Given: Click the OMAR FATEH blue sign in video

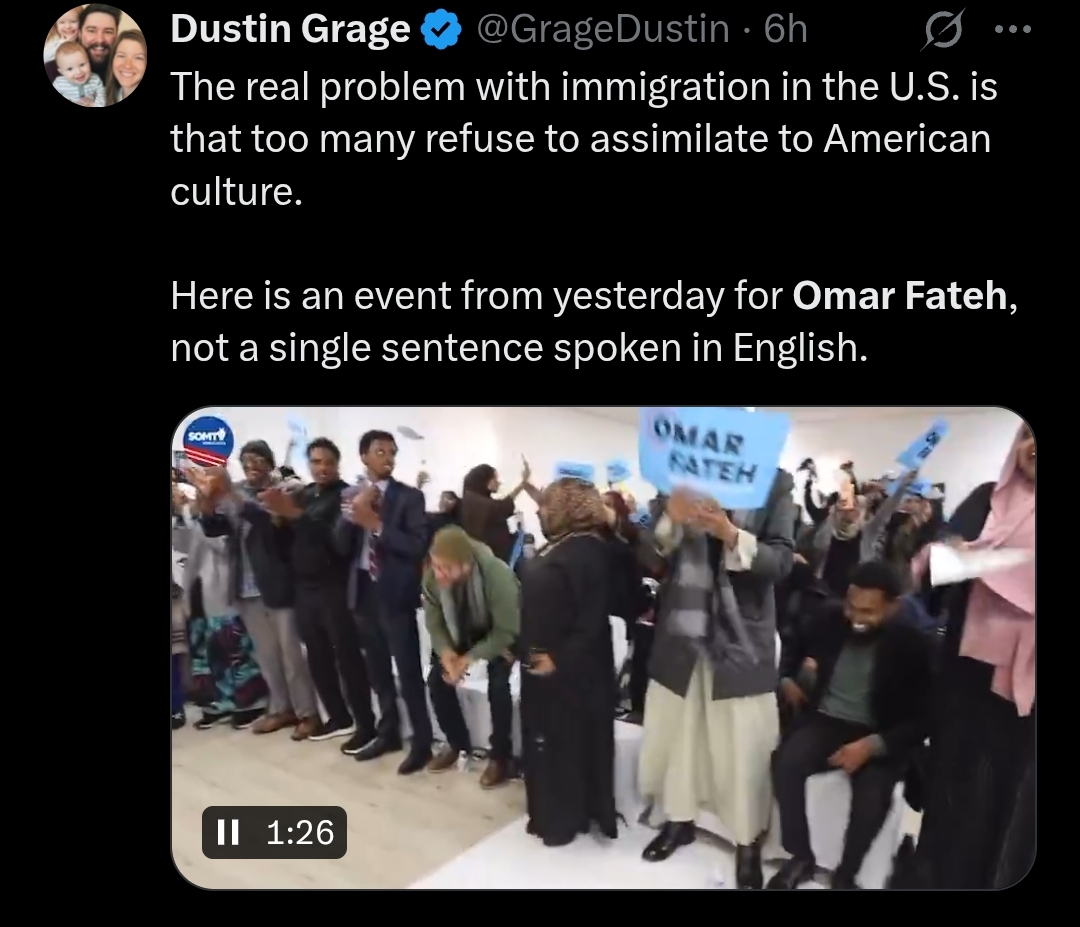Looking at the screenshot, I should (x=712, y=457).
